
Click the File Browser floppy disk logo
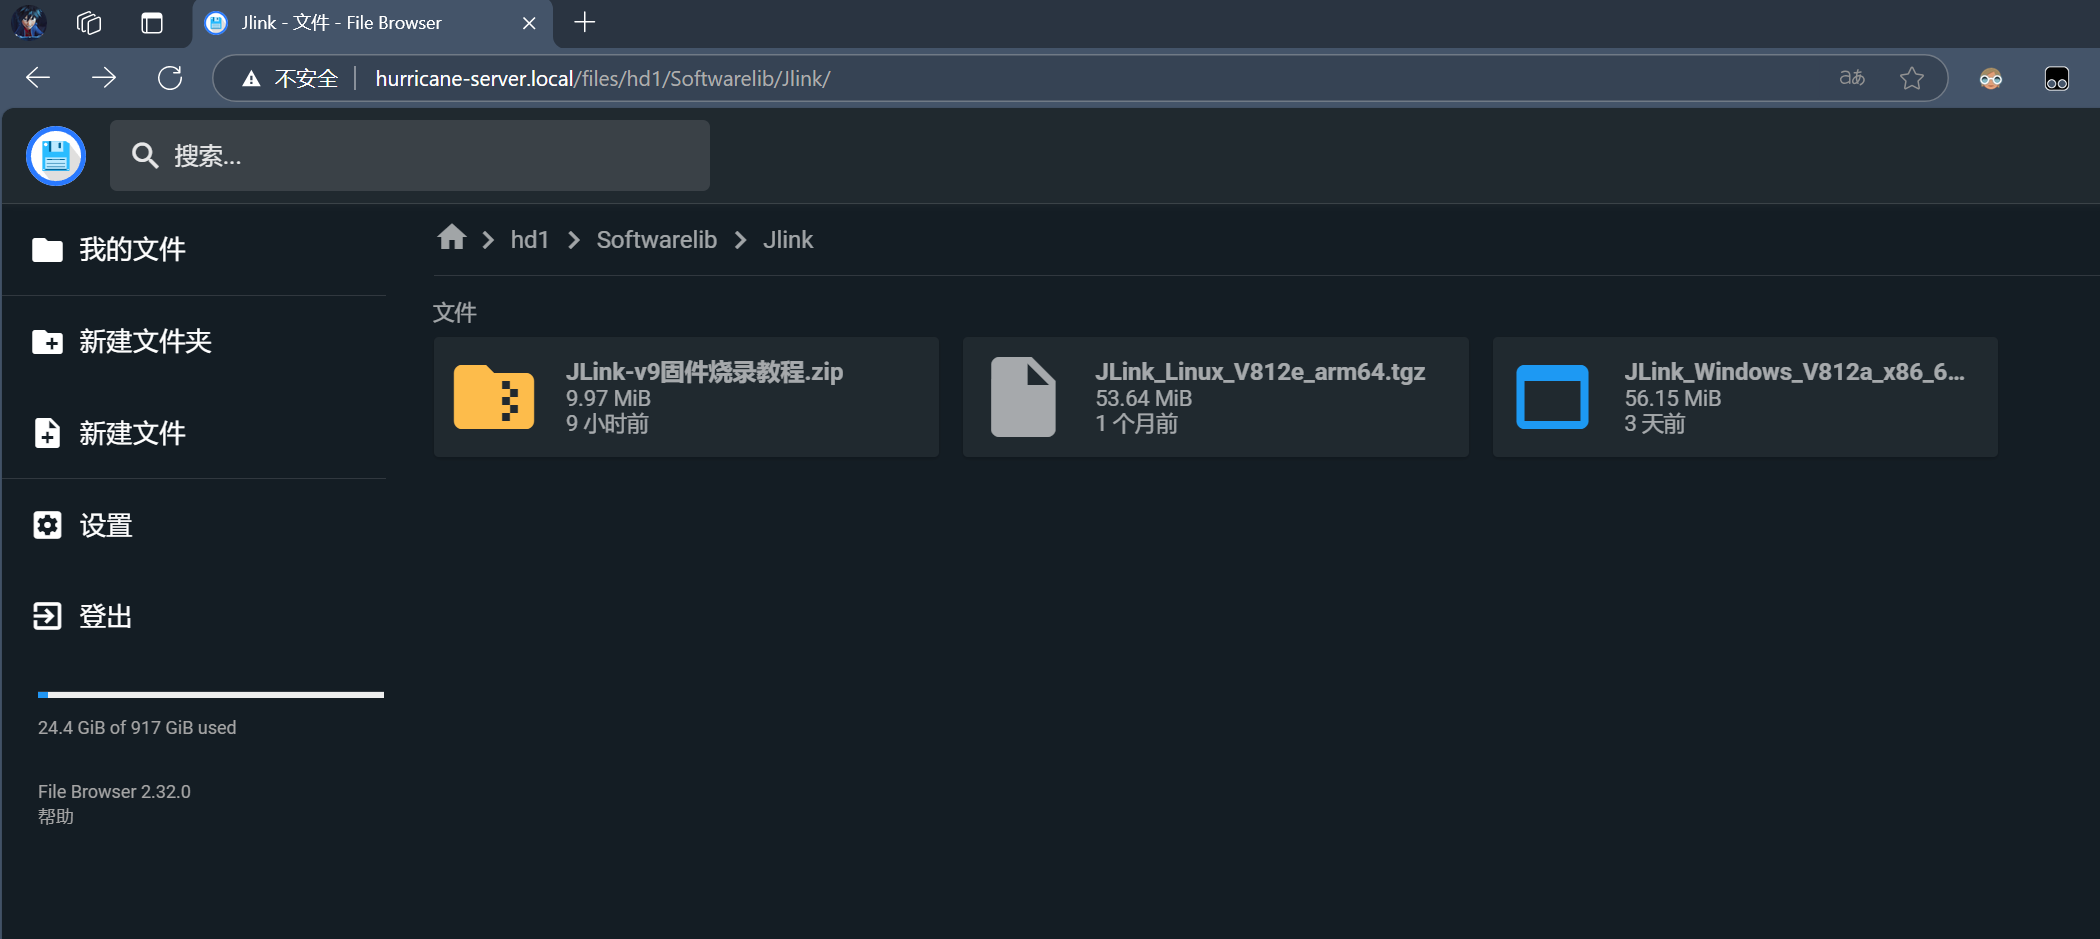pos(56,156)
